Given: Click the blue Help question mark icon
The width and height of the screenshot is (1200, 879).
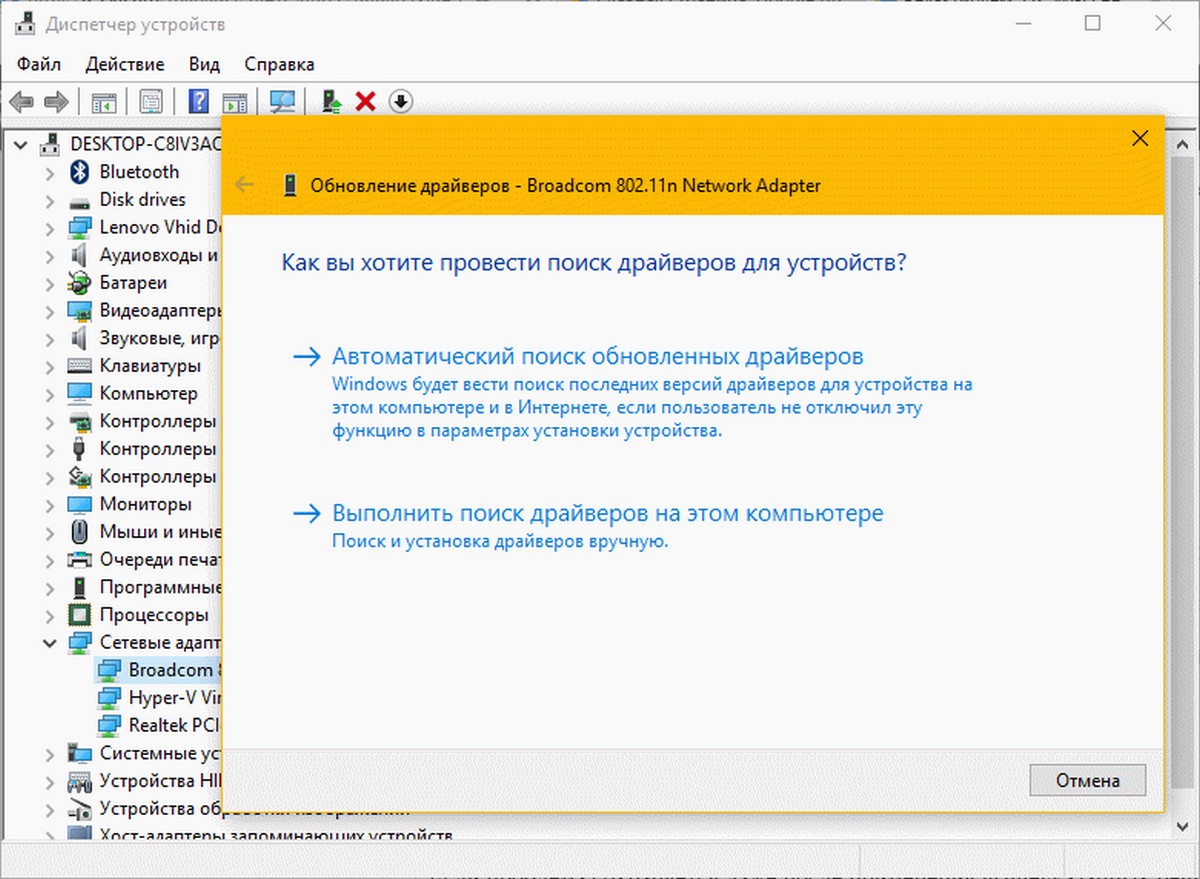Looking at the screenshot, I should point(199,101).
